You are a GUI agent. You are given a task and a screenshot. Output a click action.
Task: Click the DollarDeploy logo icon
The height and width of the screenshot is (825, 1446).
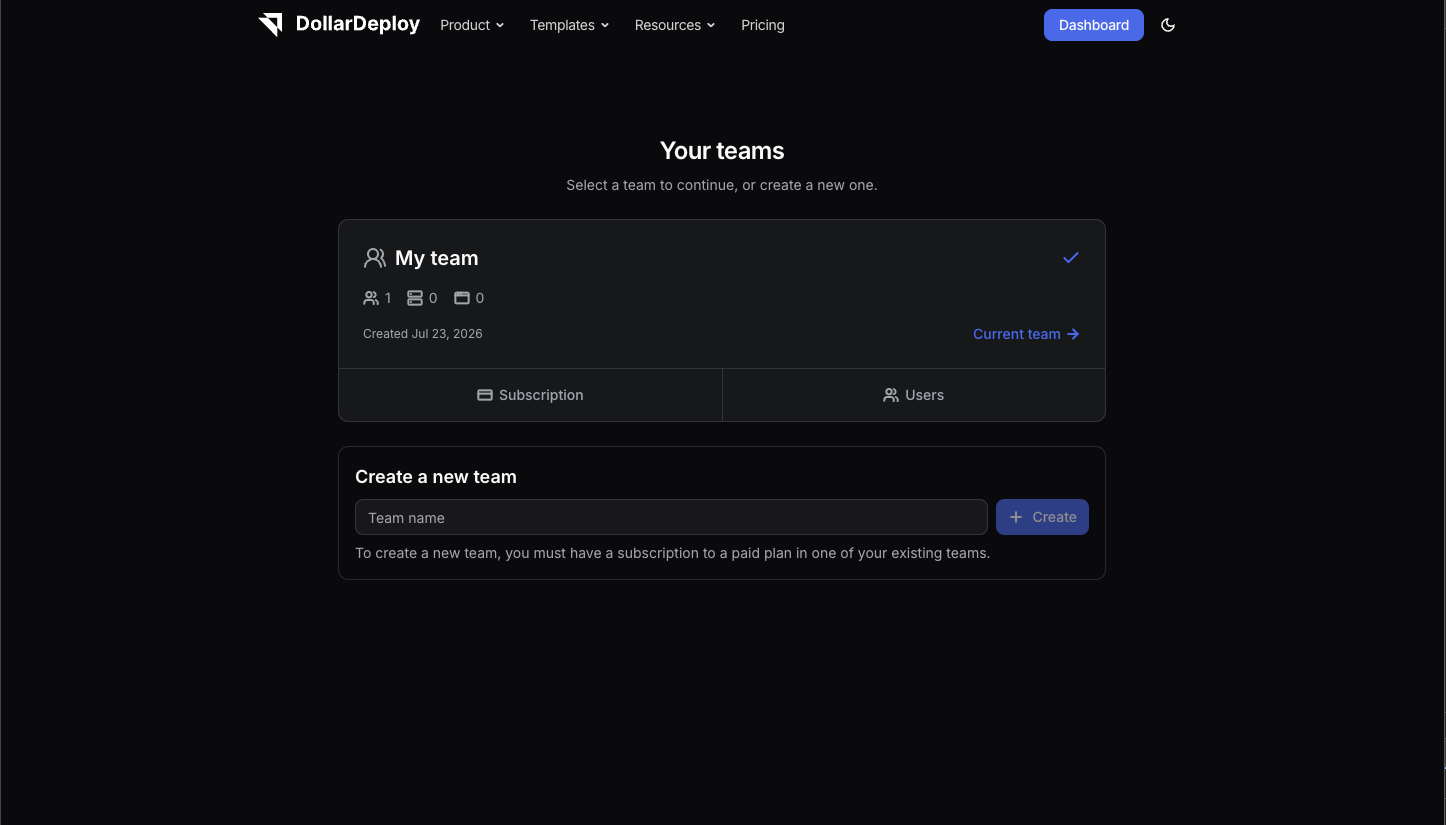coord(271,25)
